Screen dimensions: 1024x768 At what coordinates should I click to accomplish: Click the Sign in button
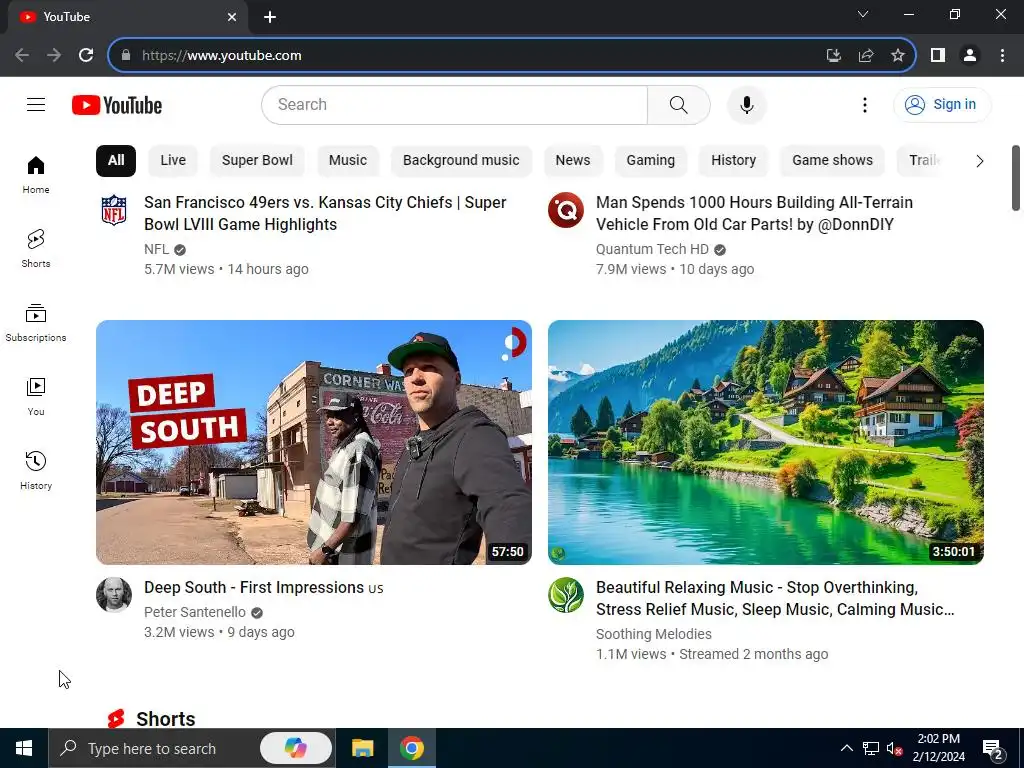pos(942,104)
